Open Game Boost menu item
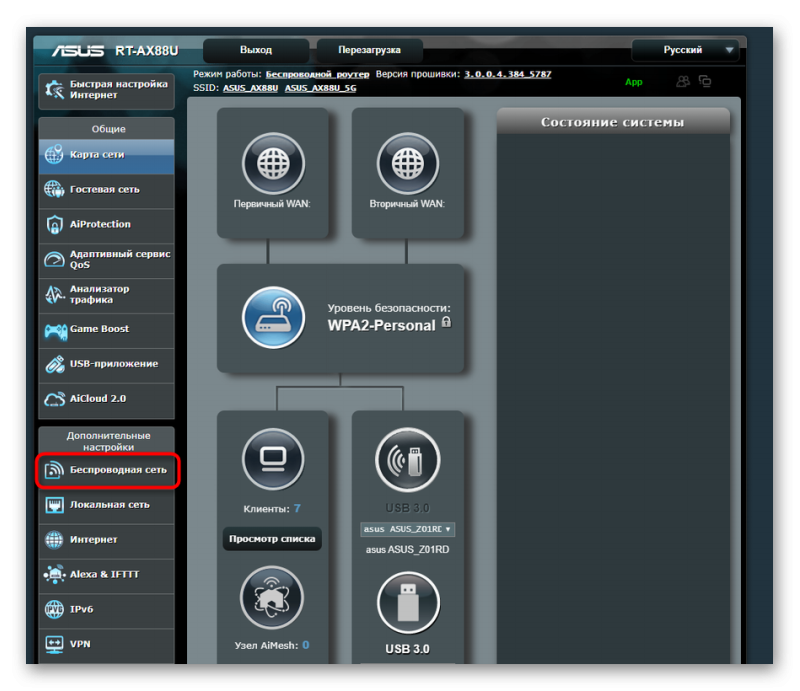 pyautogui.click(x=107, y=330)
